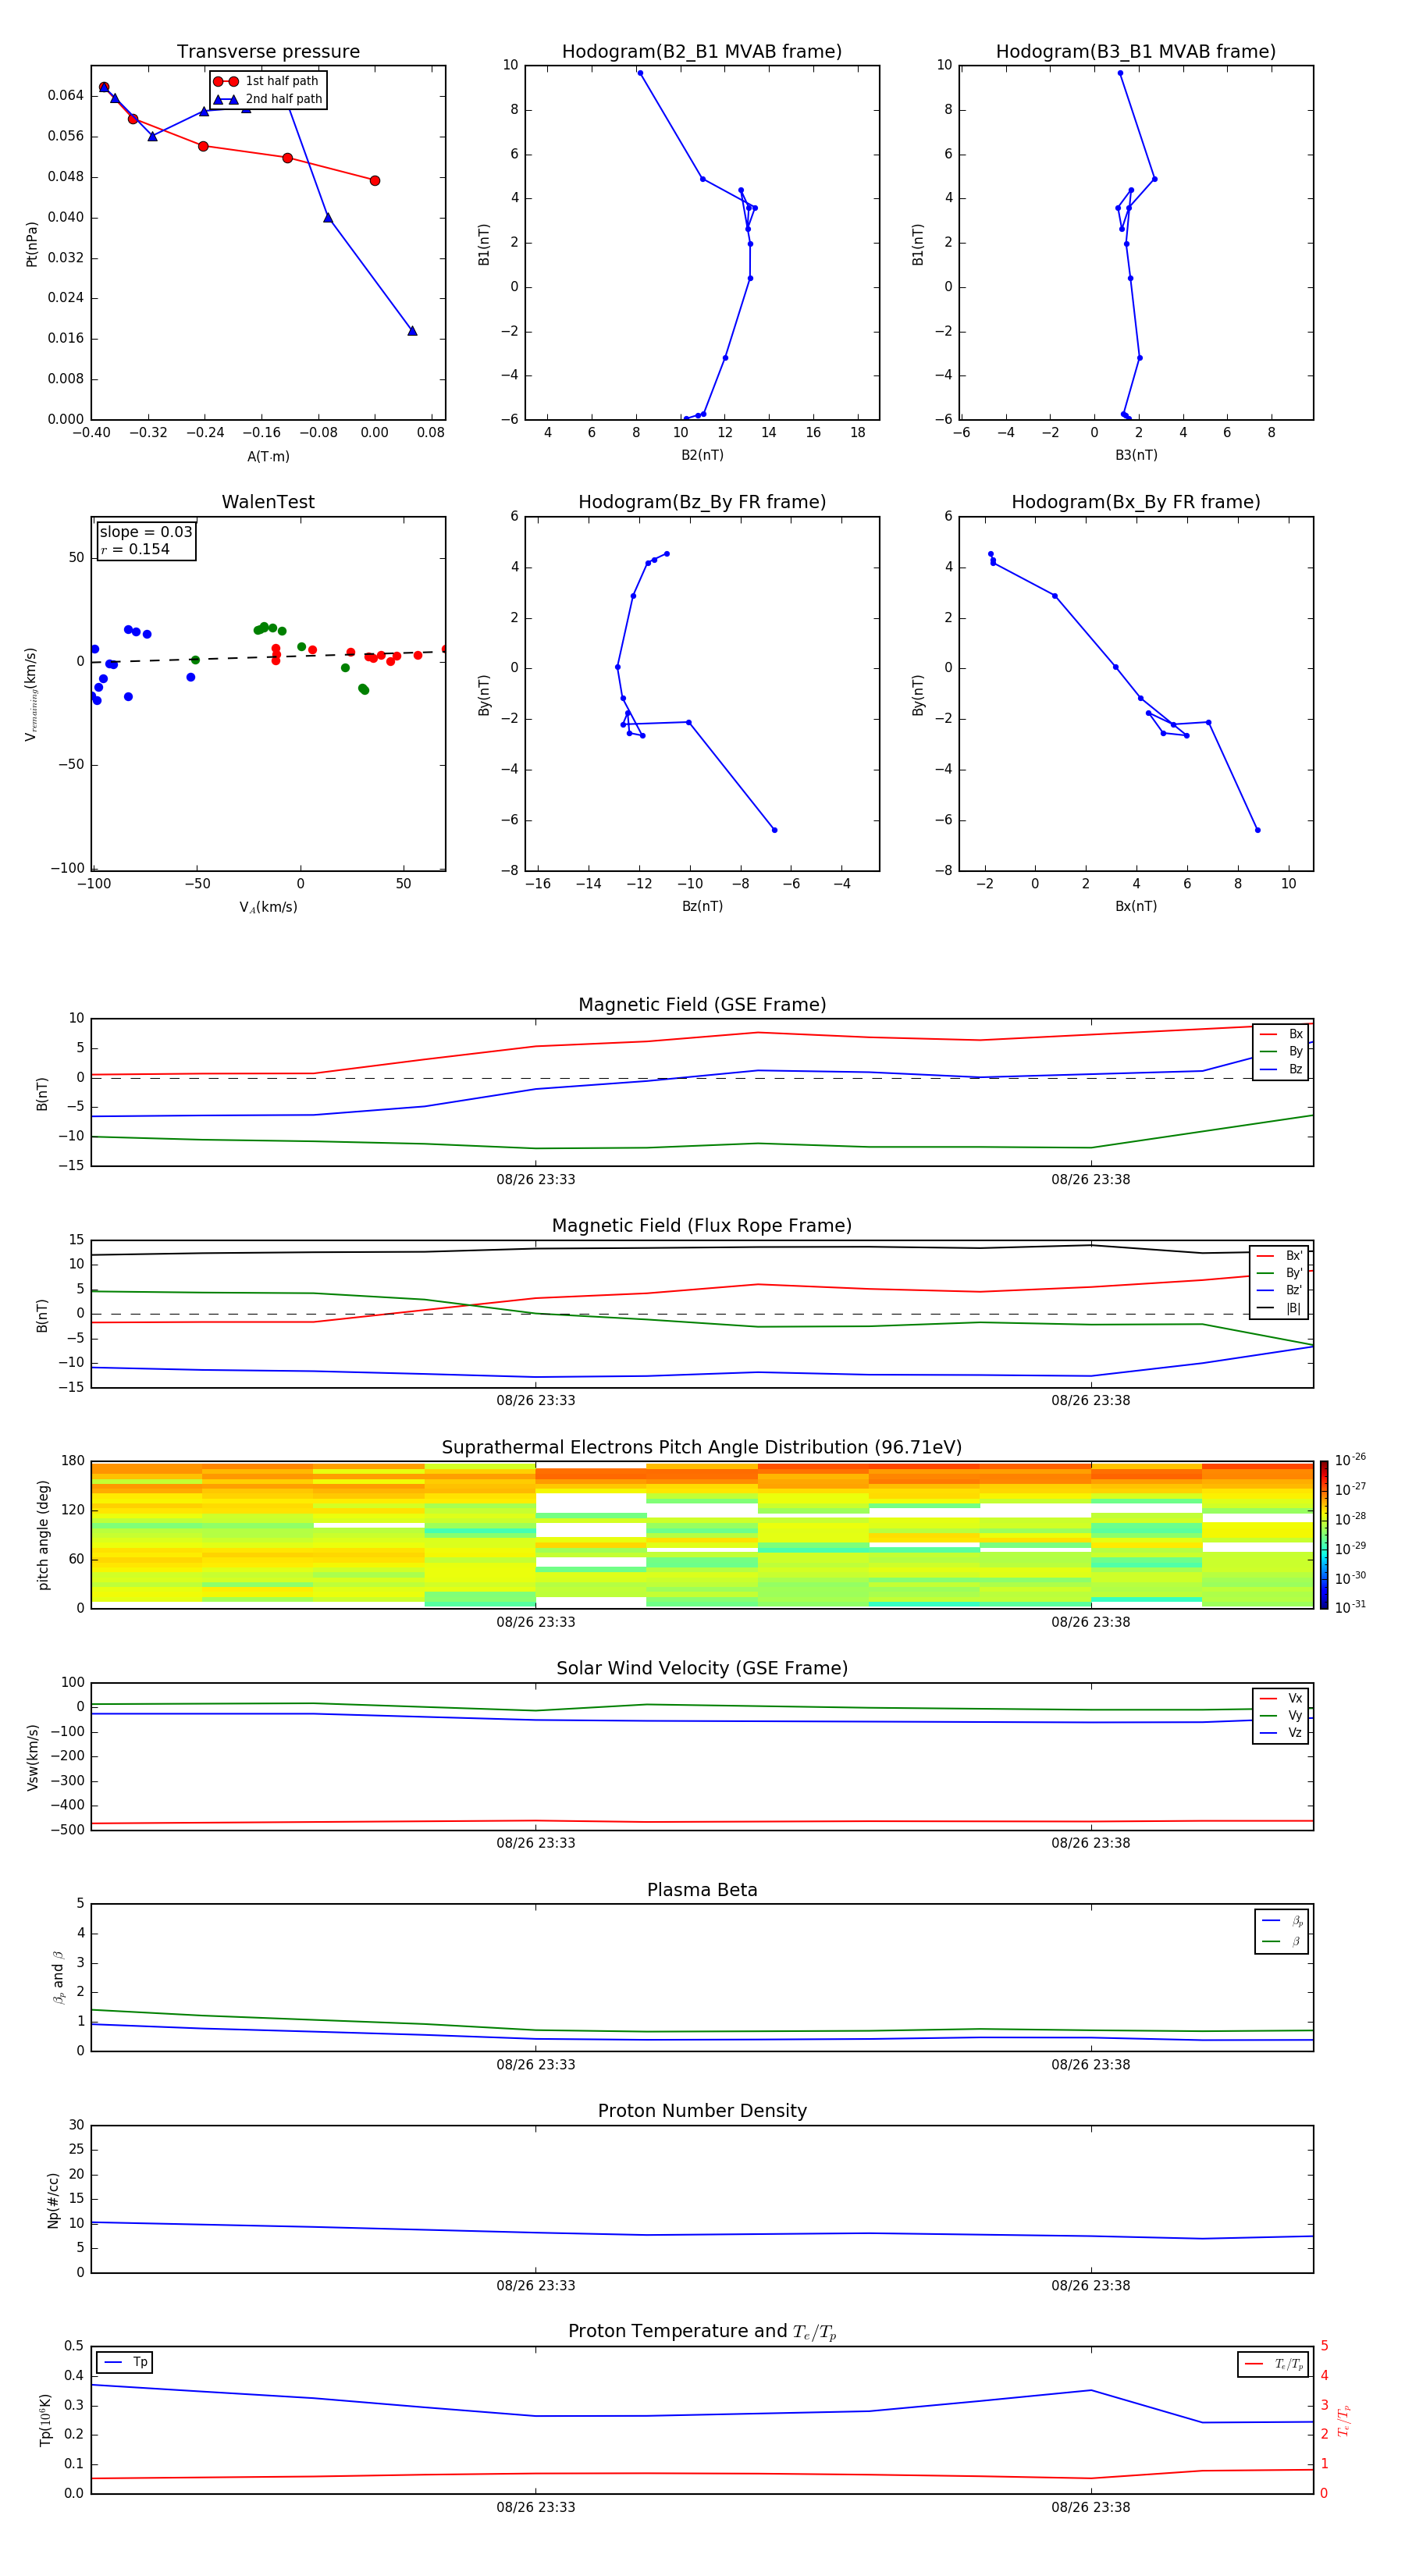Click the "Bx'" legend entry in Flux Rope panel
The height and width of the screenshot is (2576, 1405).
pos(1279,1256)
